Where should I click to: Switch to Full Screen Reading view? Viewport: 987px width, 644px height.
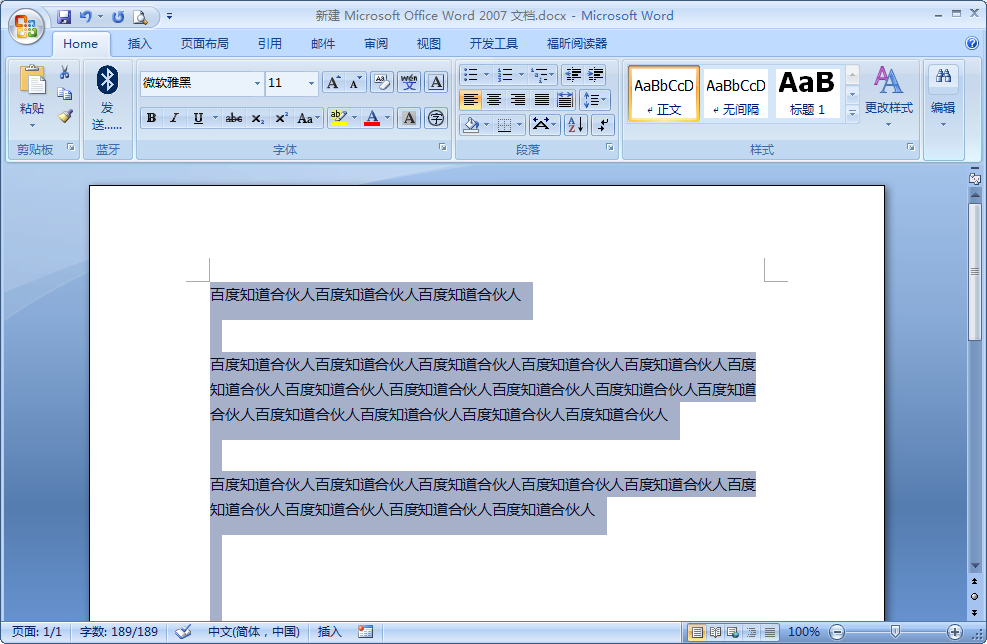click(x=715, y=632)
